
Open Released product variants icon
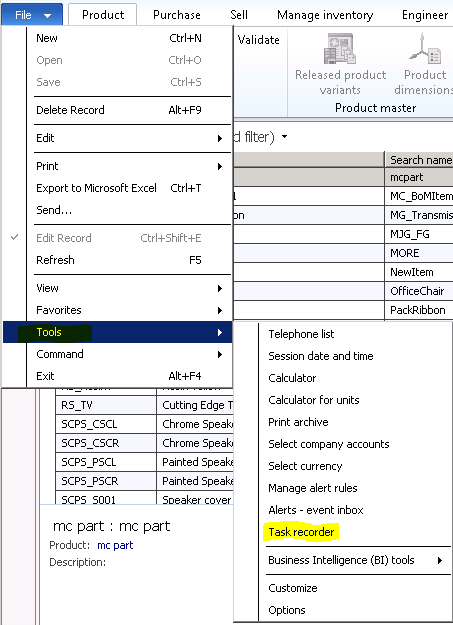coord(340,49)
